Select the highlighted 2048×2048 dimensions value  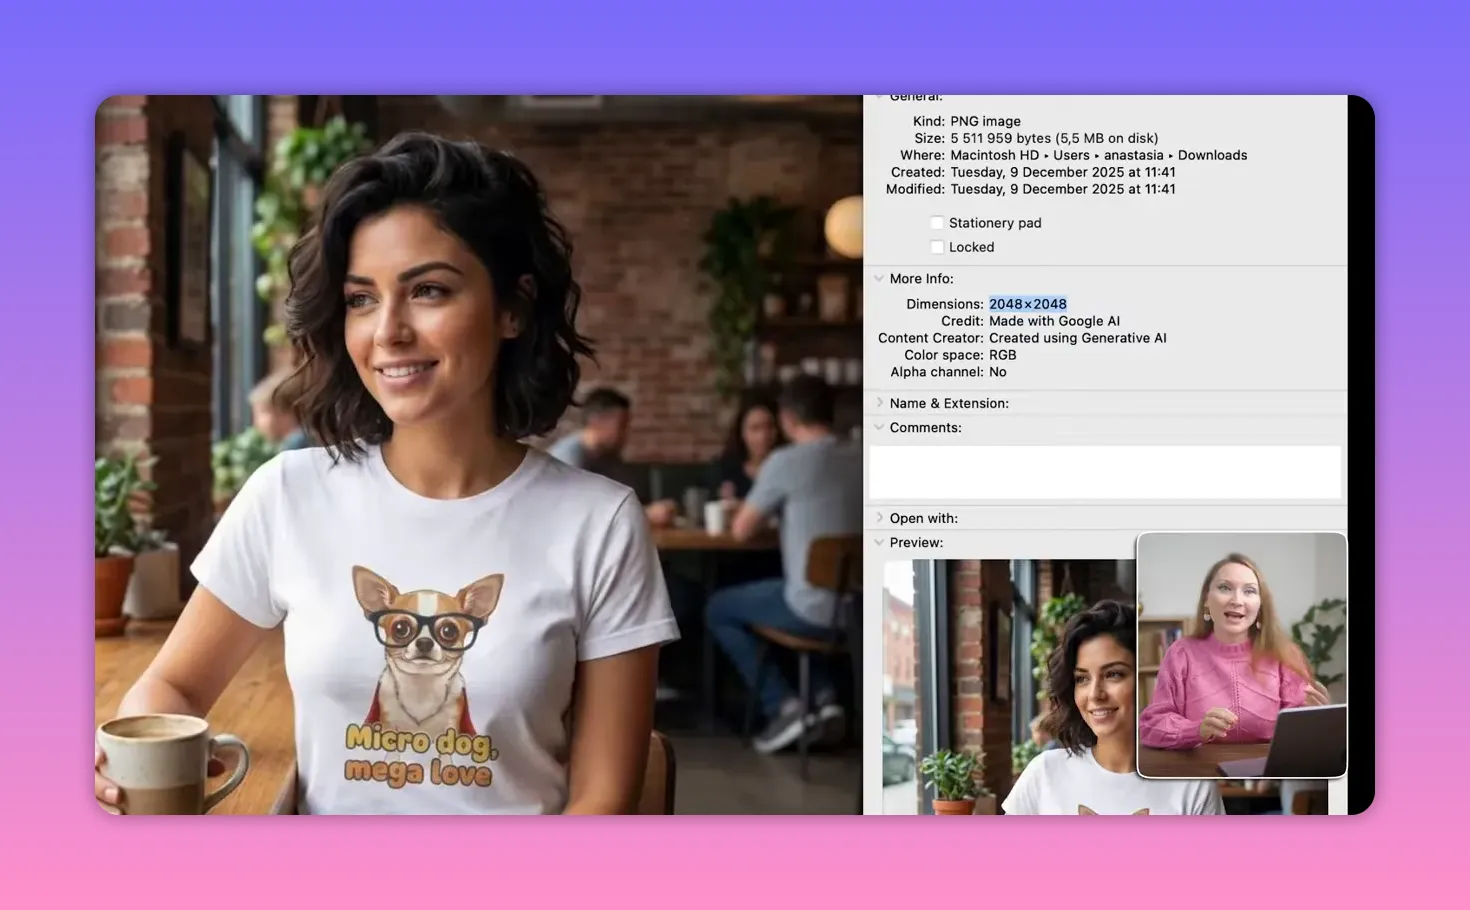1027,303
